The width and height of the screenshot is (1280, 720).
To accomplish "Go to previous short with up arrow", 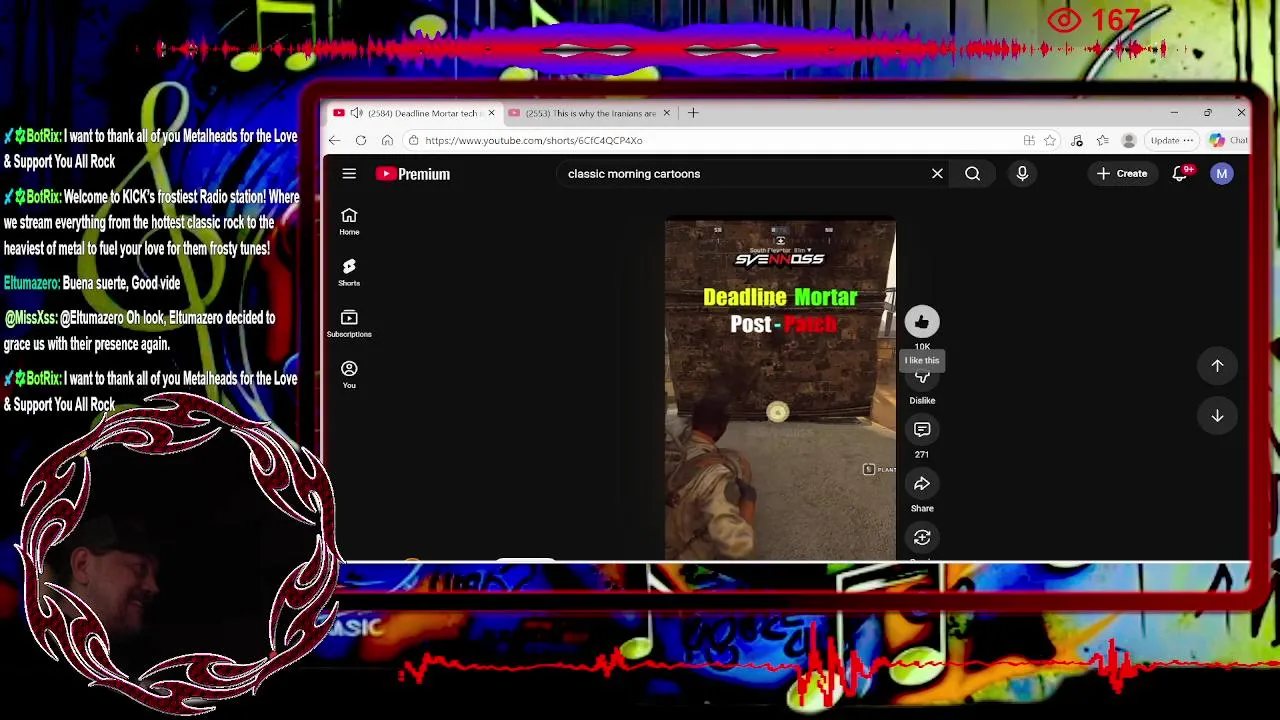I will [x=1217, y=366].
